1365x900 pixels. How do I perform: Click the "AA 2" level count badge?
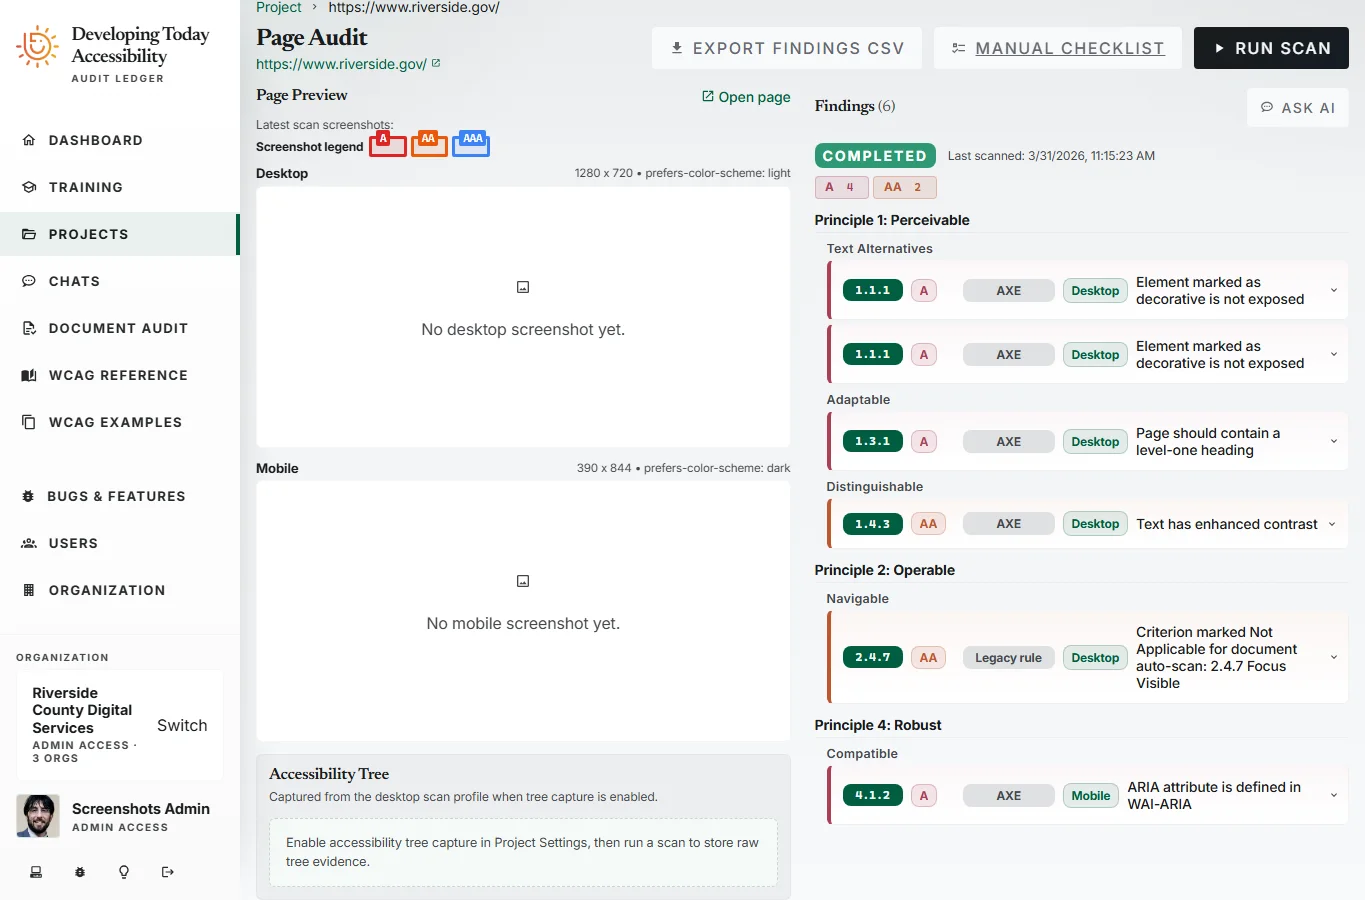click(904, 187)
